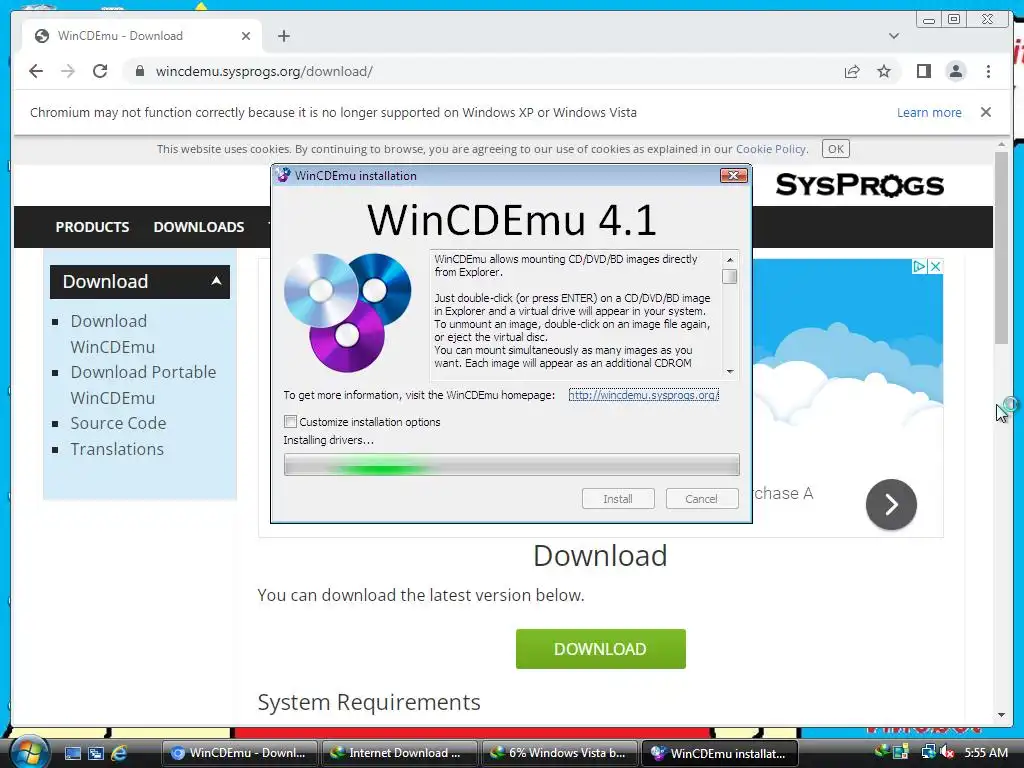
Task: Click the installer description scrollbar thumb
Action: 729,277
